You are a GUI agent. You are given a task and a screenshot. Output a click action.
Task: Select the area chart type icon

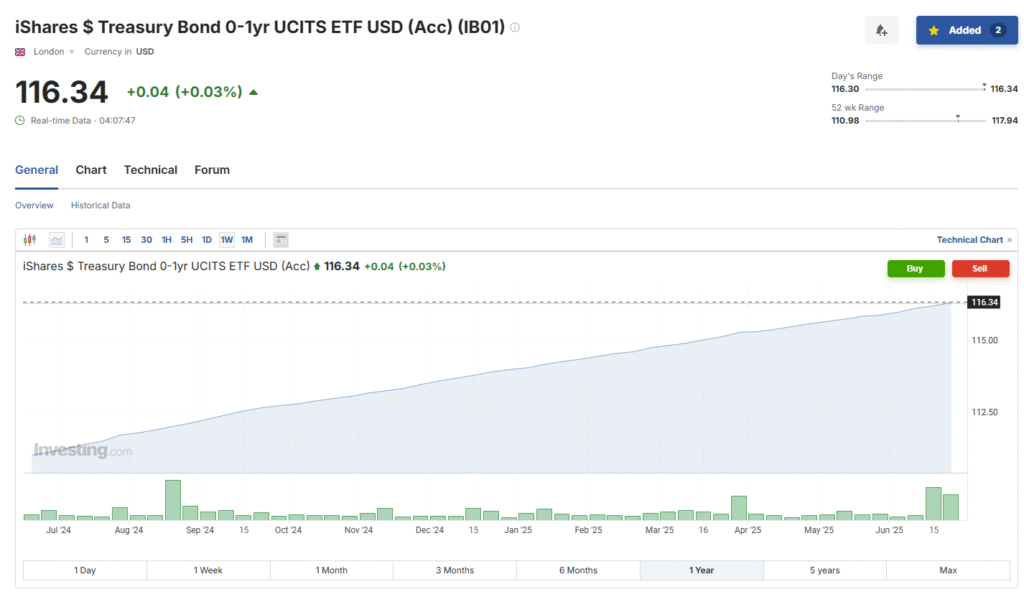pos(57,240)
